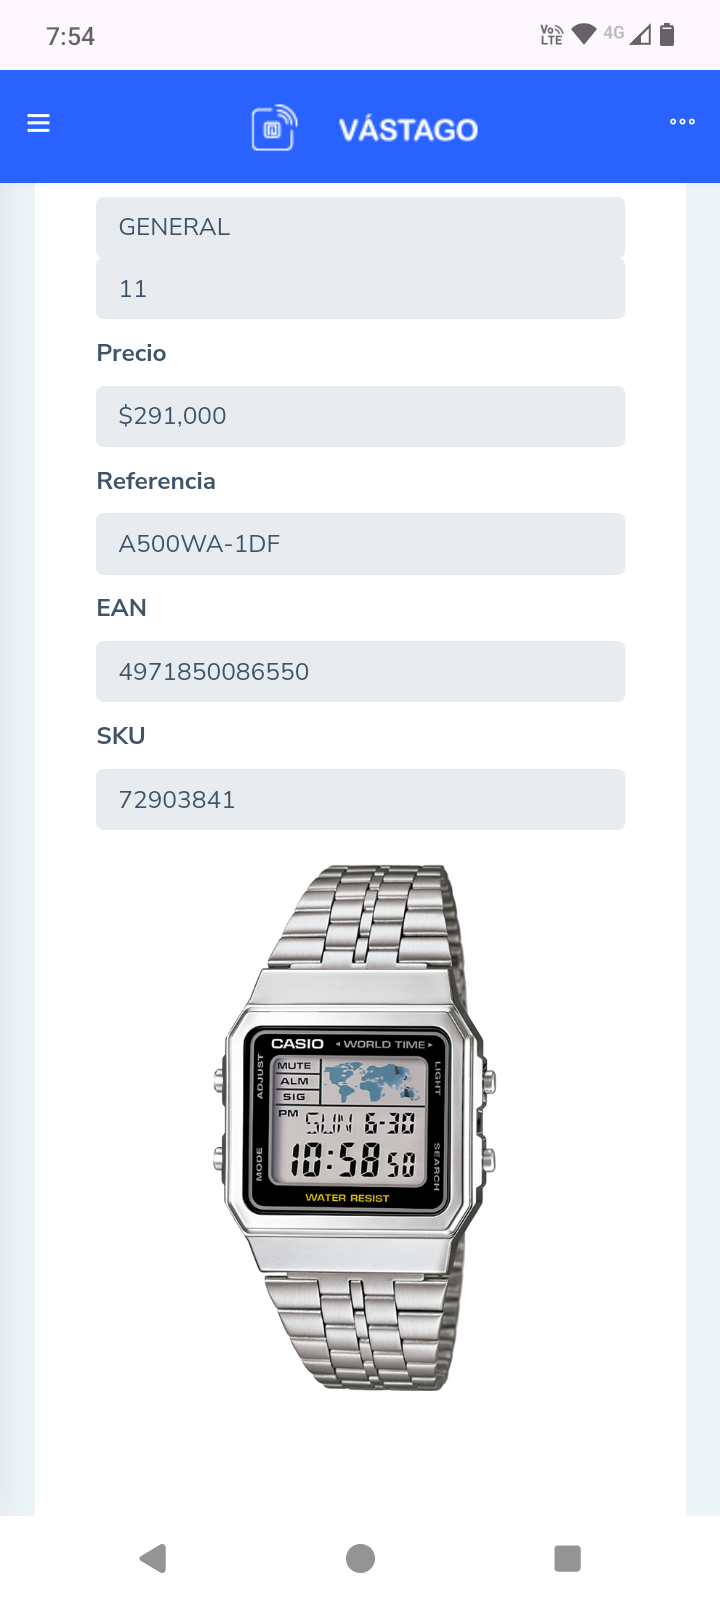Open recent apps square button

click(567, 1558)
